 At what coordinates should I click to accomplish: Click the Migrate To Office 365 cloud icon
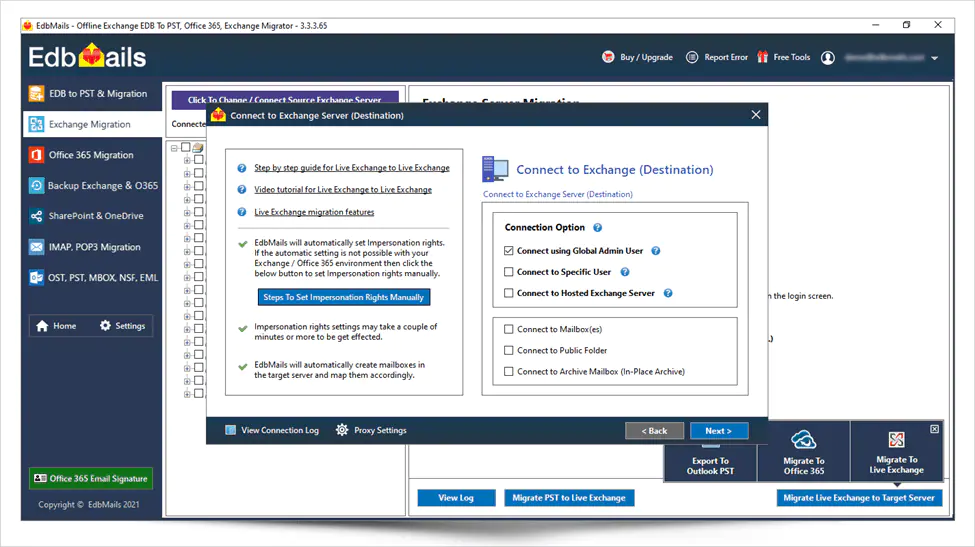(803, 440)
